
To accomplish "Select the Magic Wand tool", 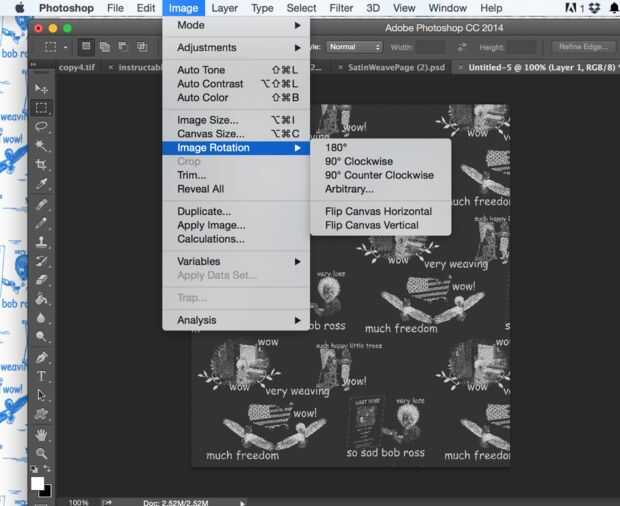I will tap(41, 146).
